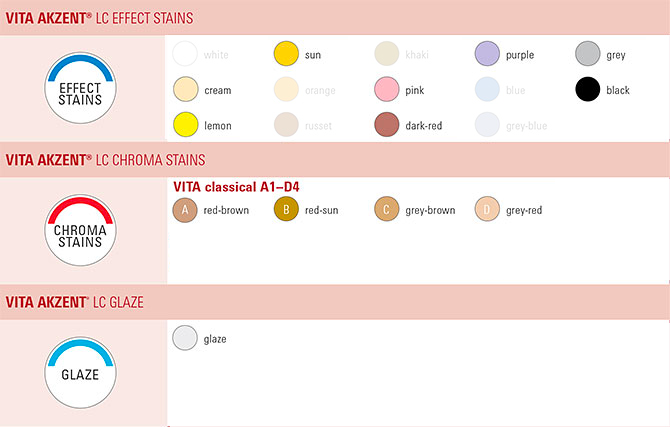670x427 pixels.
Task: Select the purple color swatch
Action: coord(487,54)
